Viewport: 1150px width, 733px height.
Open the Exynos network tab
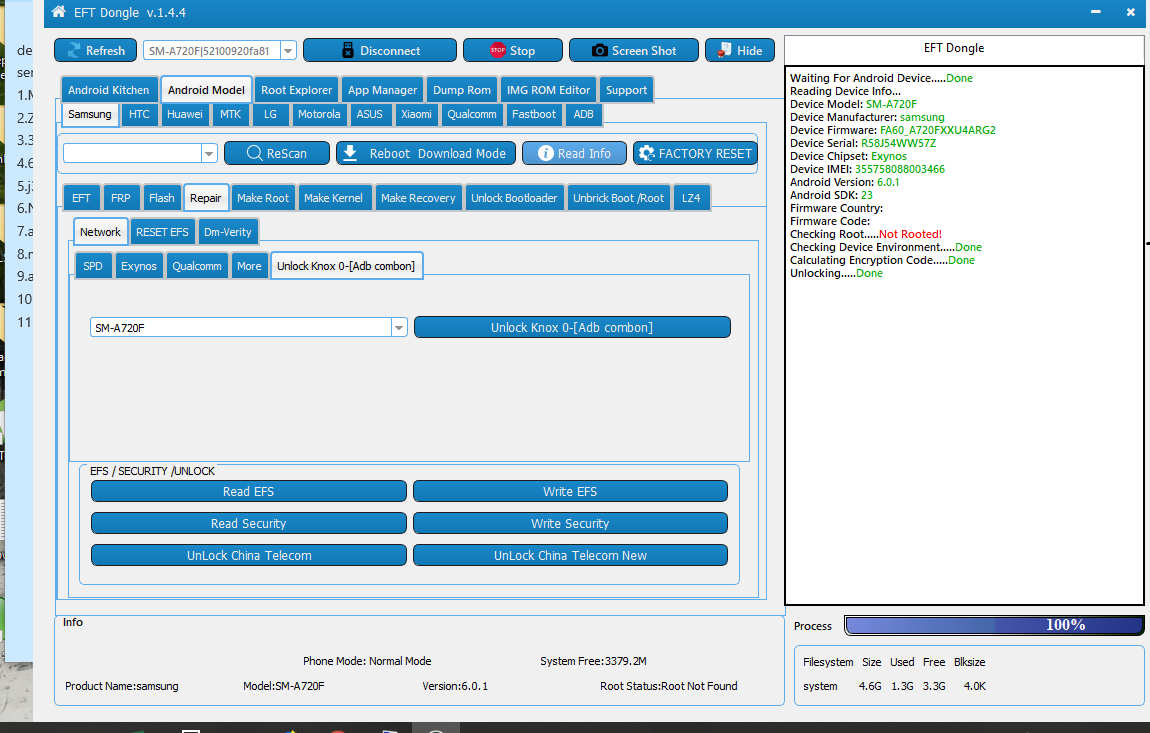(x=139, y=266)
